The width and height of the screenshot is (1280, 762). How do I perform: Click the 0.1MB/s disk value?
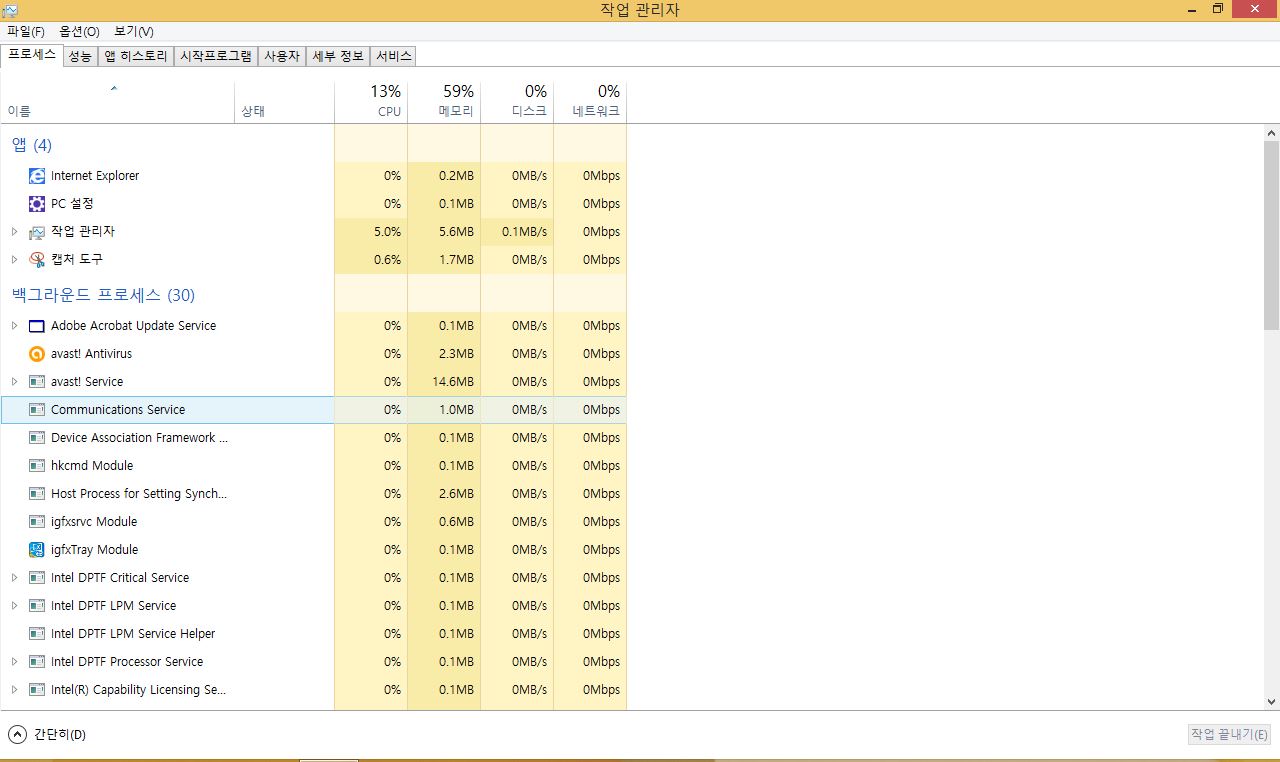(525, 232)
